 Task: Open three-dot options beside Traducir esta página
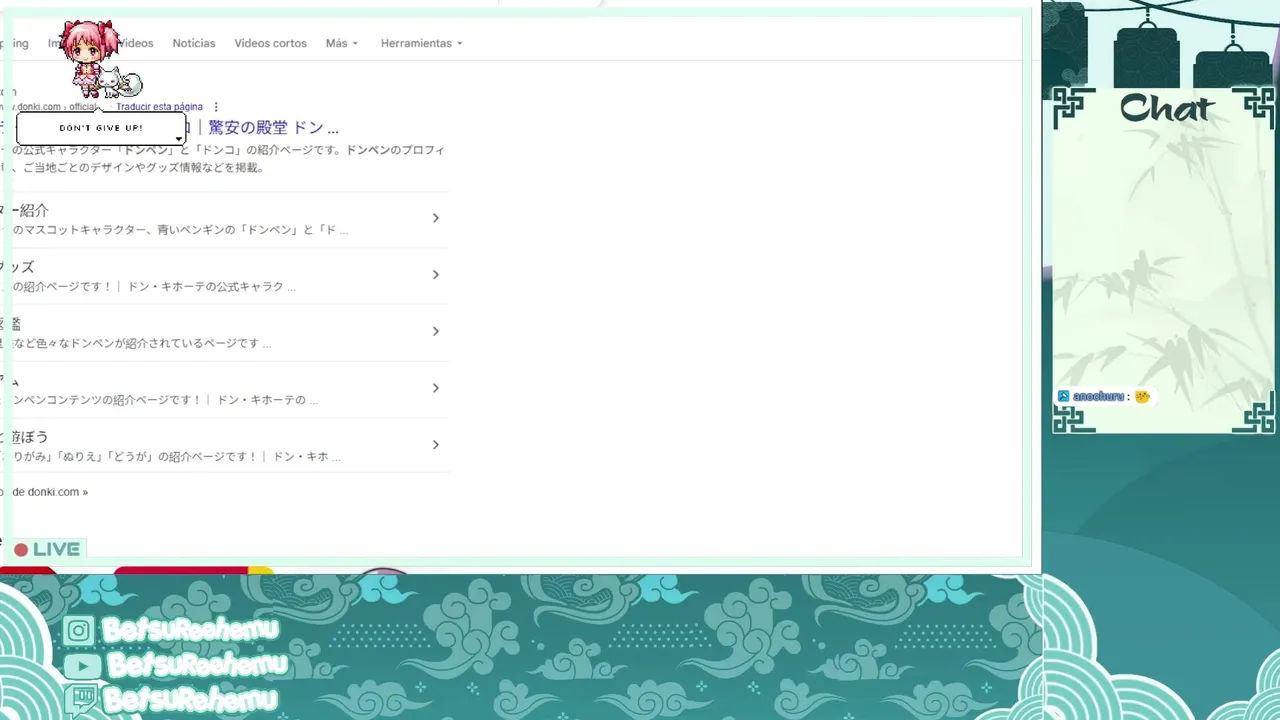coord(216,107)
